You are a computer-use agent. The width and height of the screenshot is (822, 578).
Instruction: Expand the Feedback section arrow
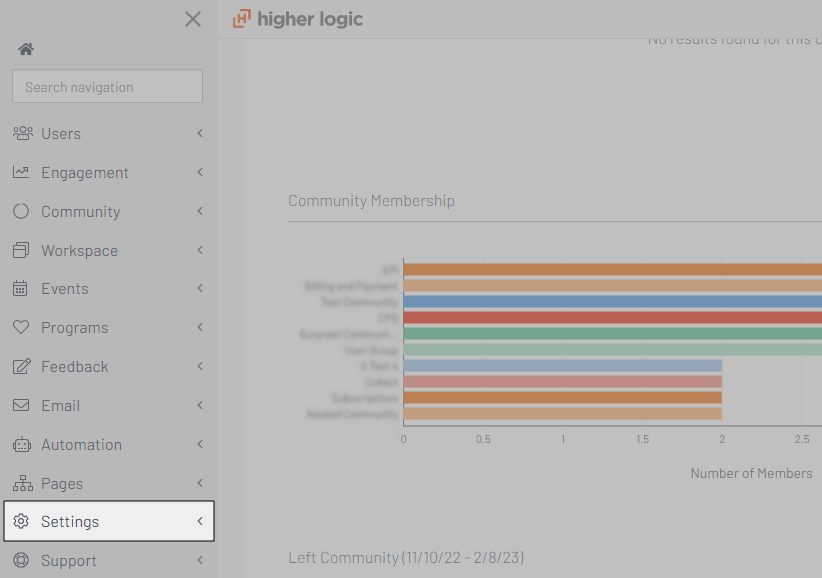coord(200,366)
